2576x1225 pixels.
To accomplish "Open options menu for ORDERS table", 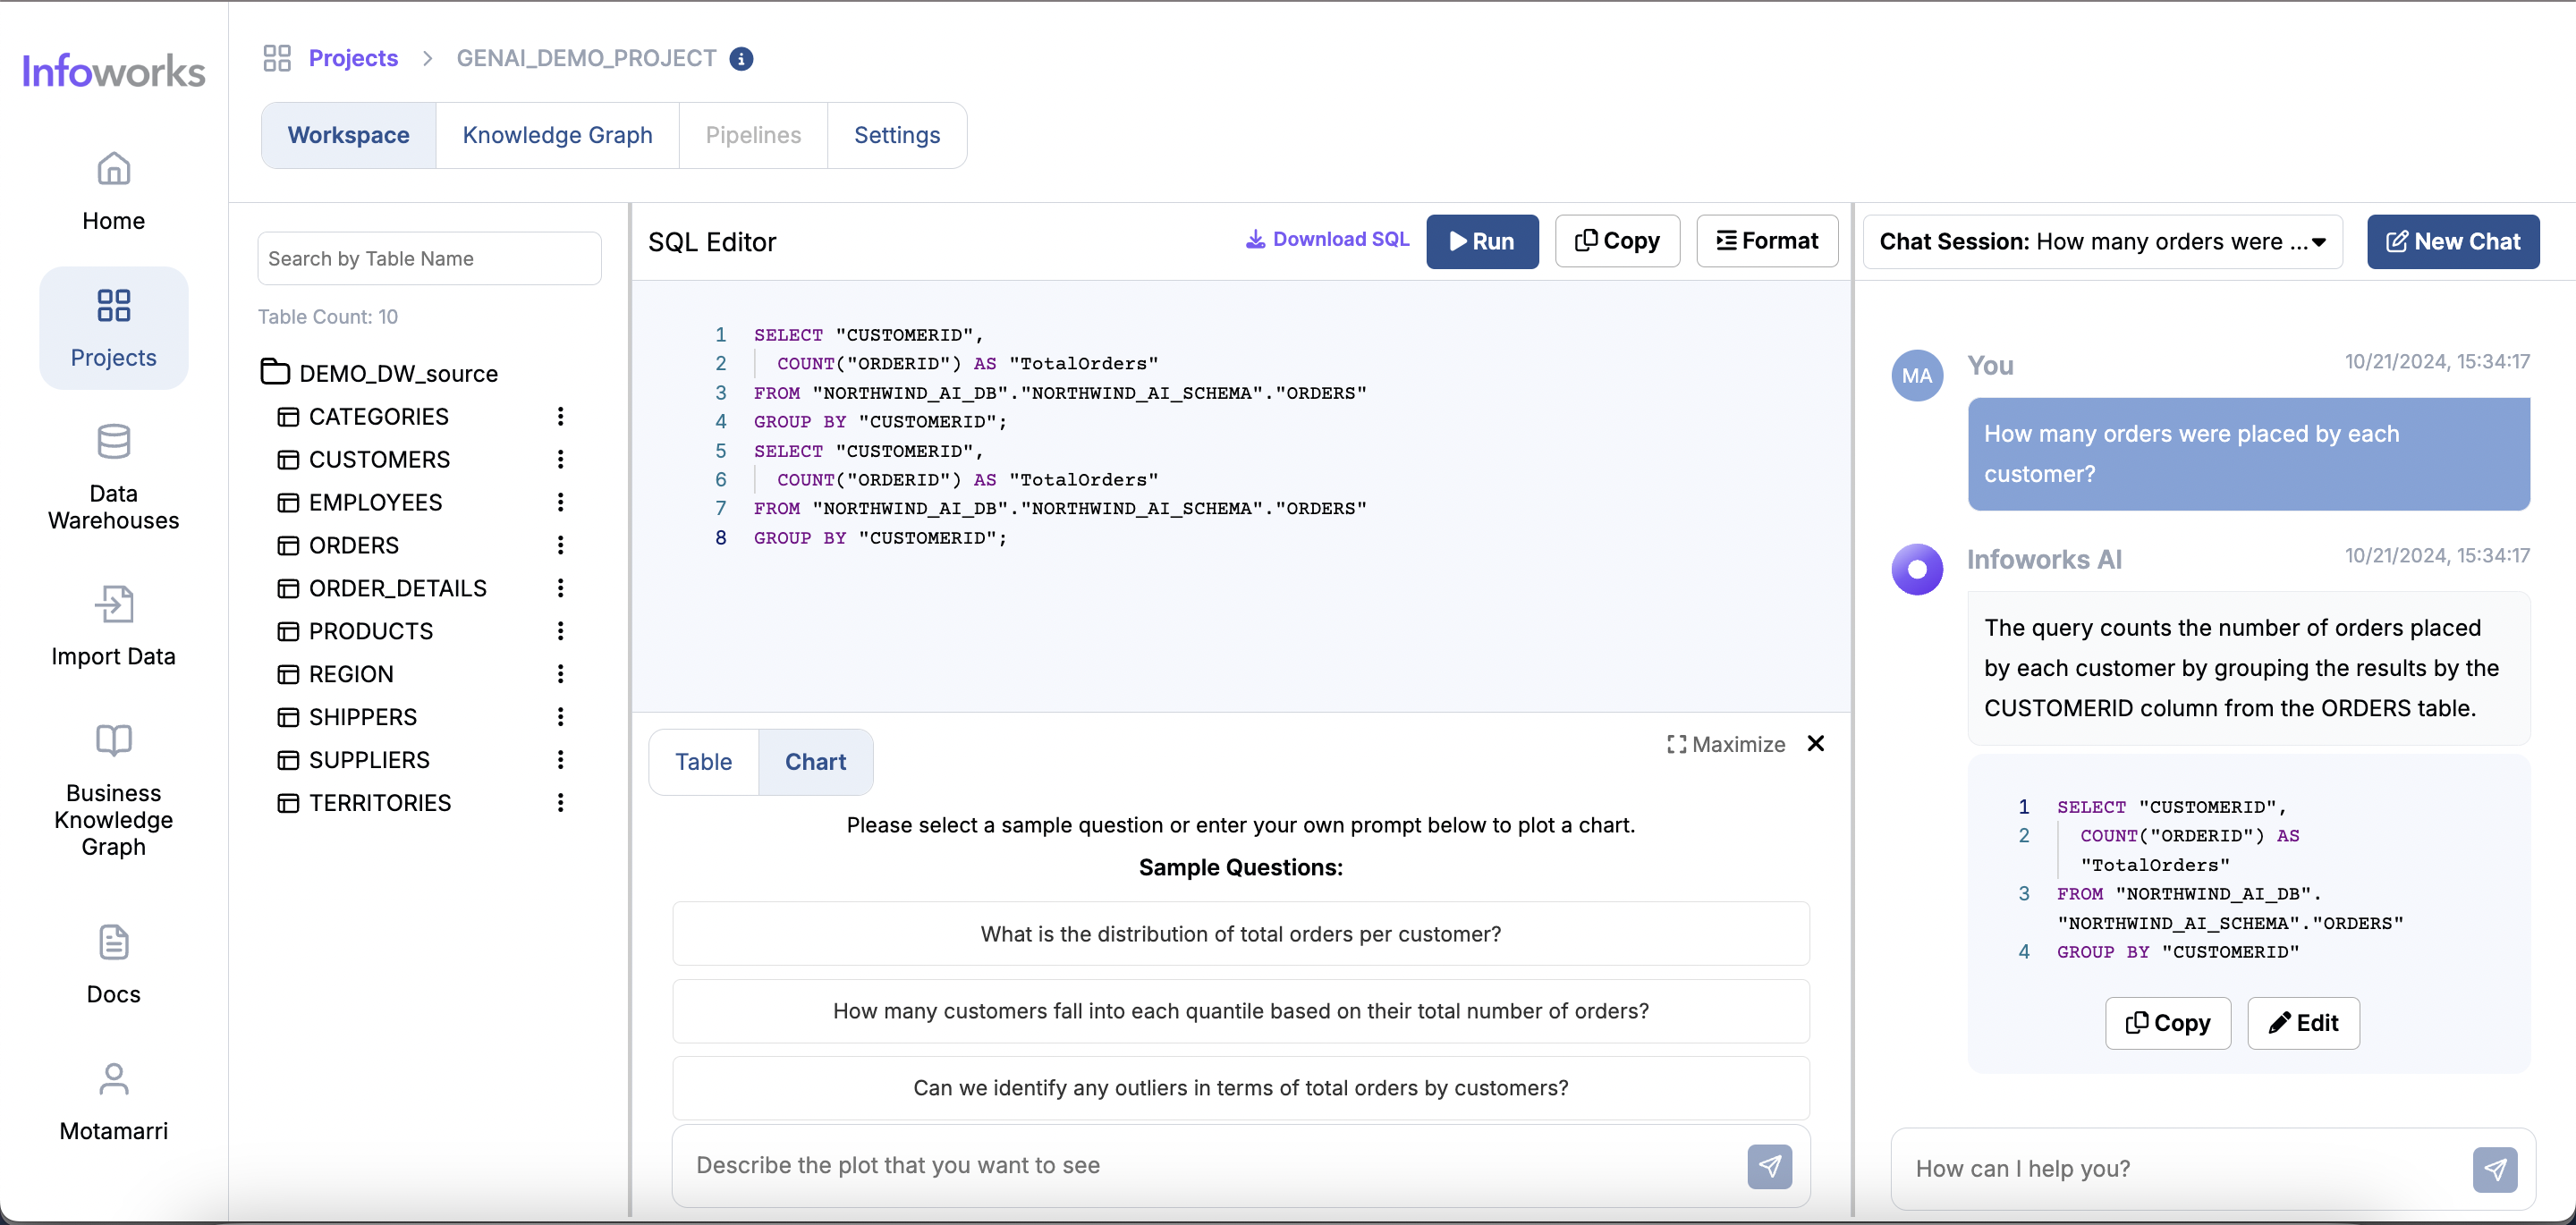I will [560, 545].
